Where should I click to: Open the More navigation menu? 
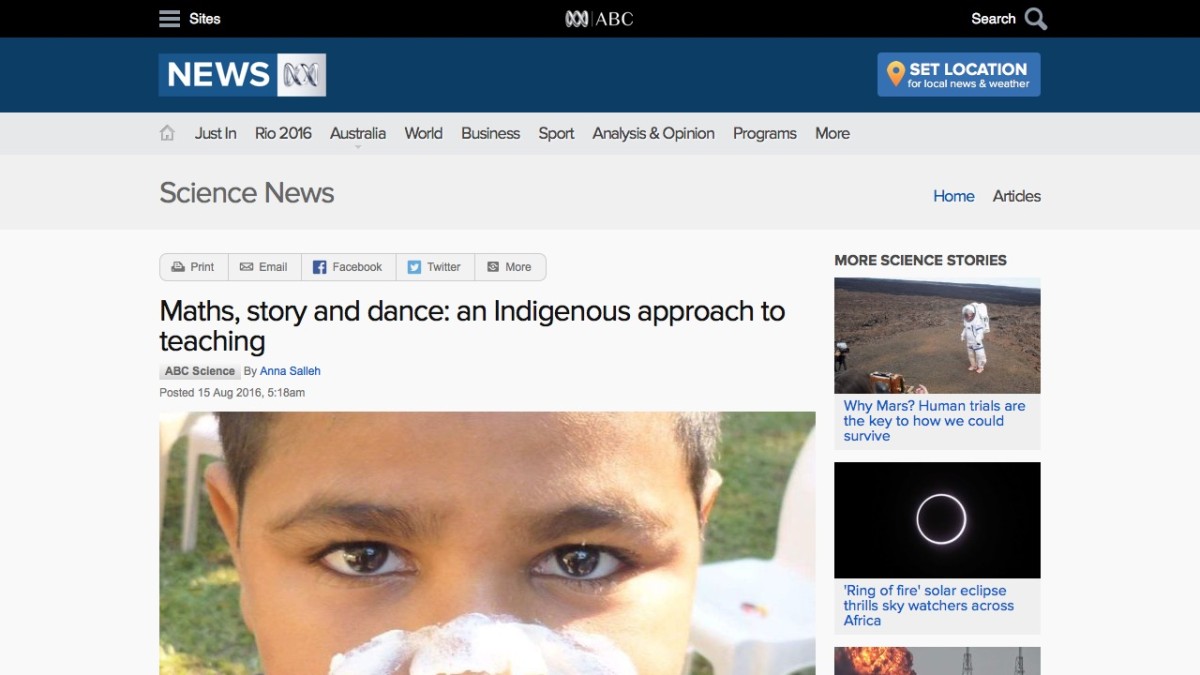(x=831, y=132)
